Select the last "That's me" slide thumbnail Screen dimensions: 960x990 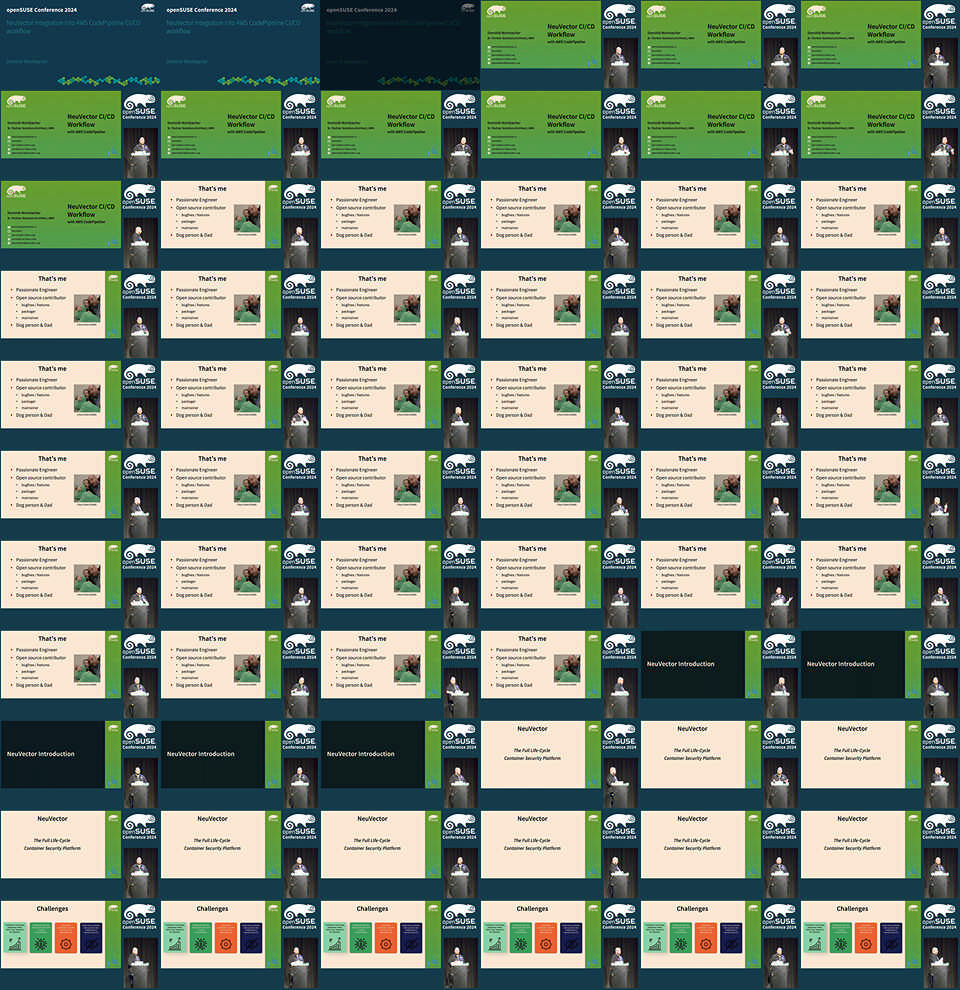pos(560,674)
